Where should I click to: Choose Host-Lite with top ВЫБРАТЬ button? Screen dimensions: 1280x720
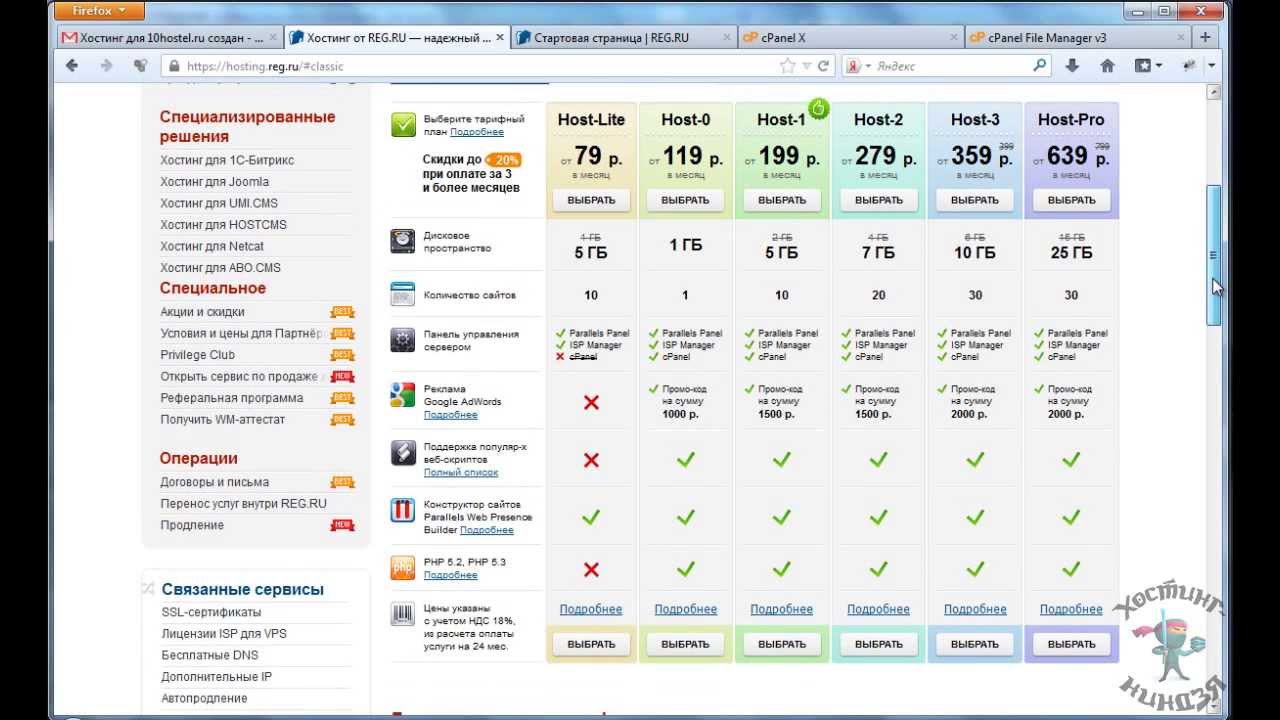point(591,200)
